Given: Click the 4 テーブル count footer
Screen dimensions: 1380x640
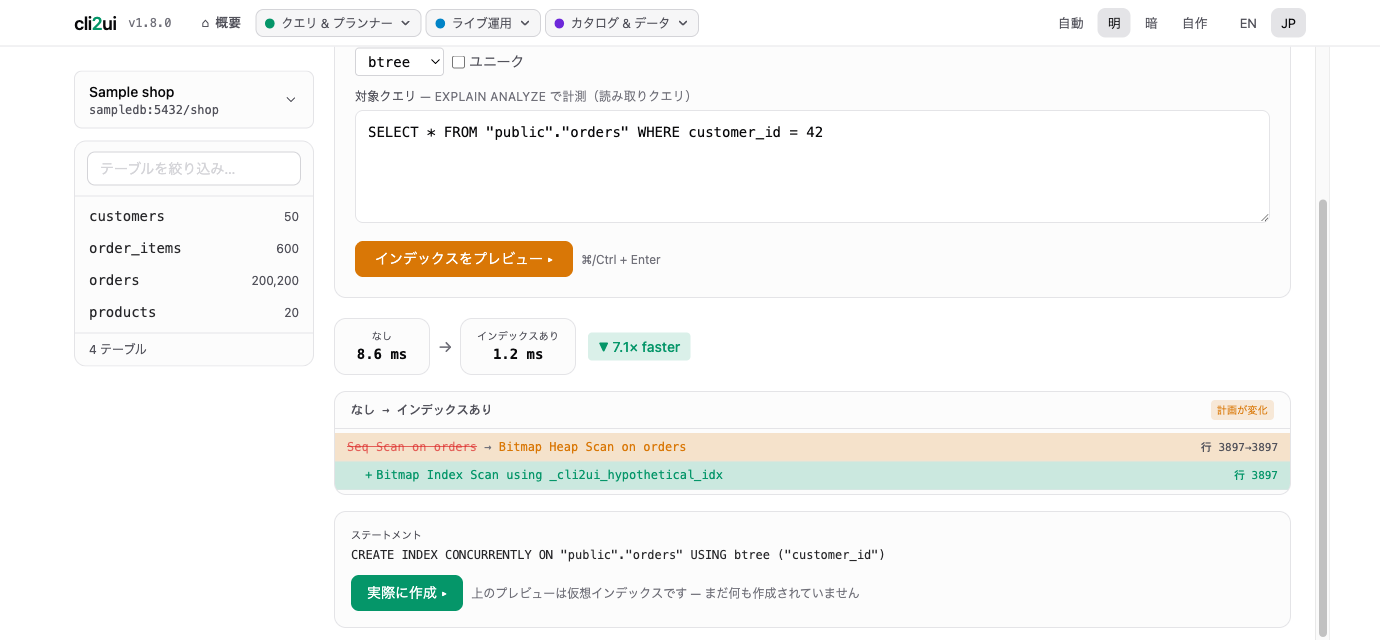Looking at the screenshot, I should click(x=118, y=349).
